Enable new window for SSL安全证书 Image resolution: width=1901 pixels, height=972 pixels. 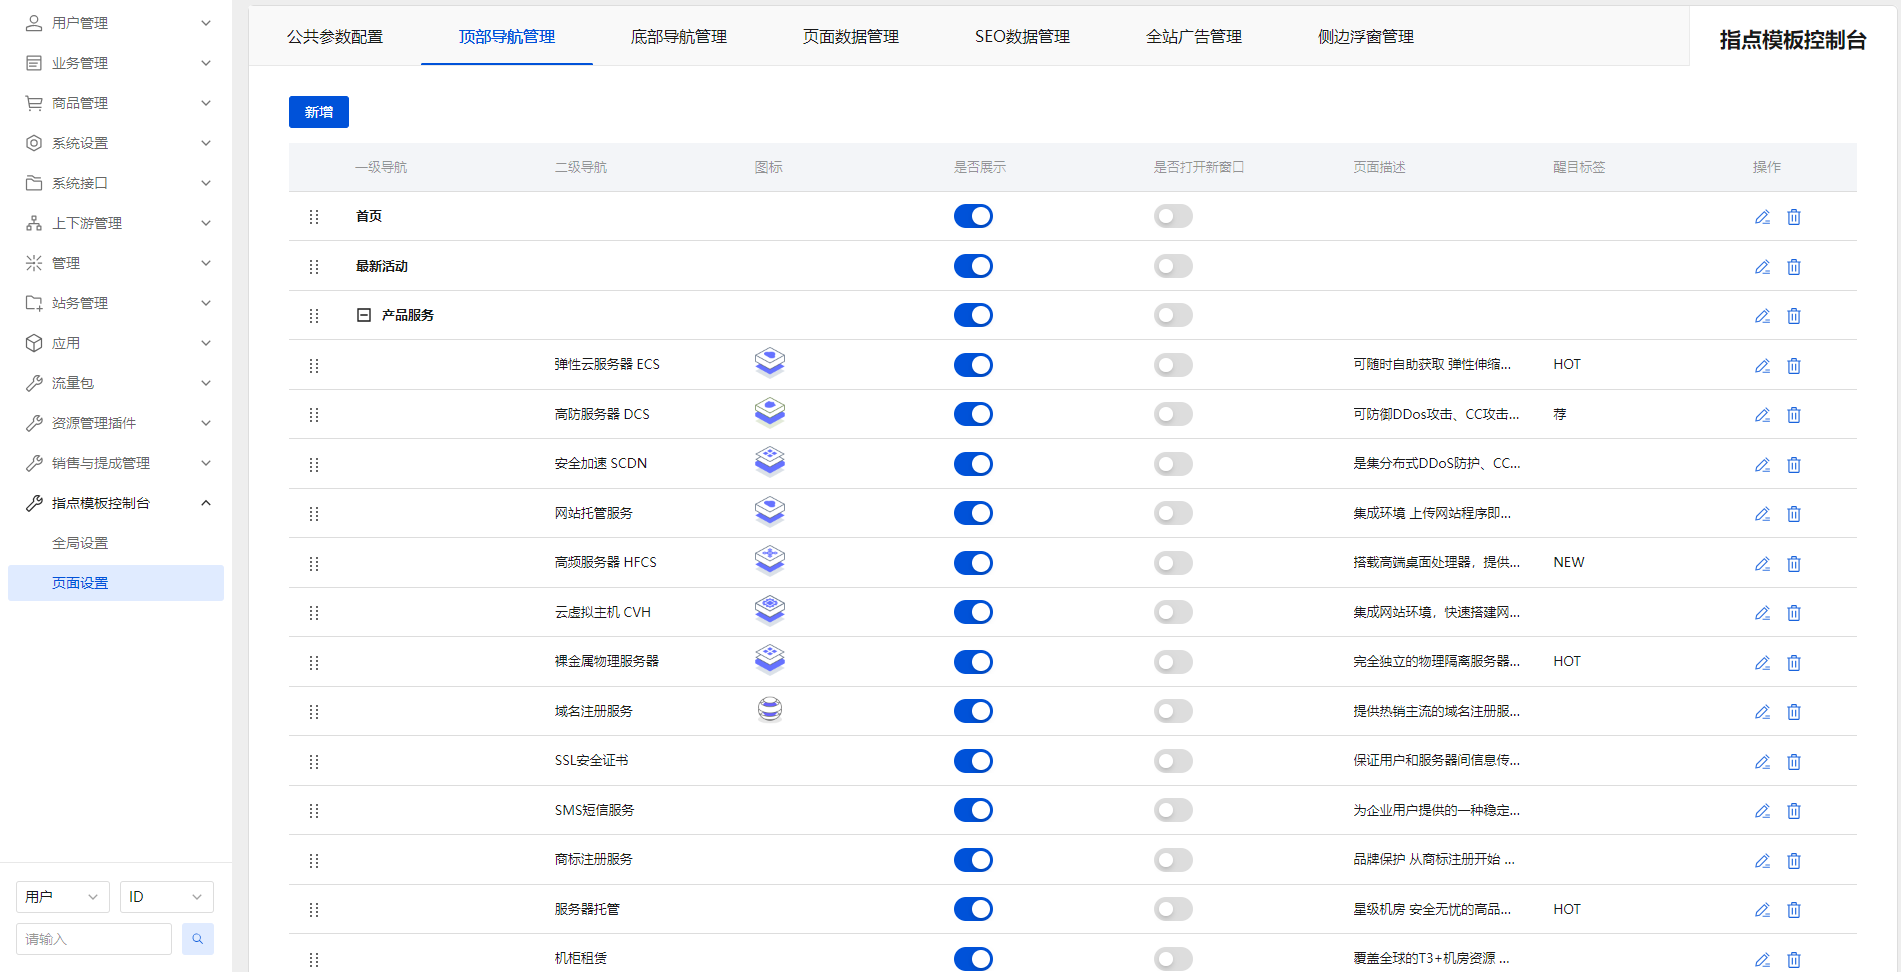tap(1173, 761)
